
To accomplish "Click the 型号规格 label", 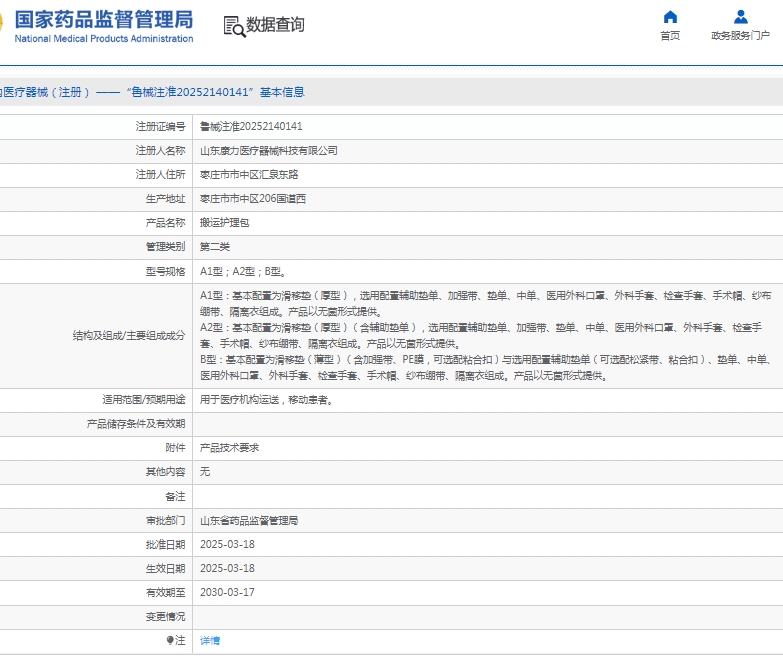I will (165, 272).
